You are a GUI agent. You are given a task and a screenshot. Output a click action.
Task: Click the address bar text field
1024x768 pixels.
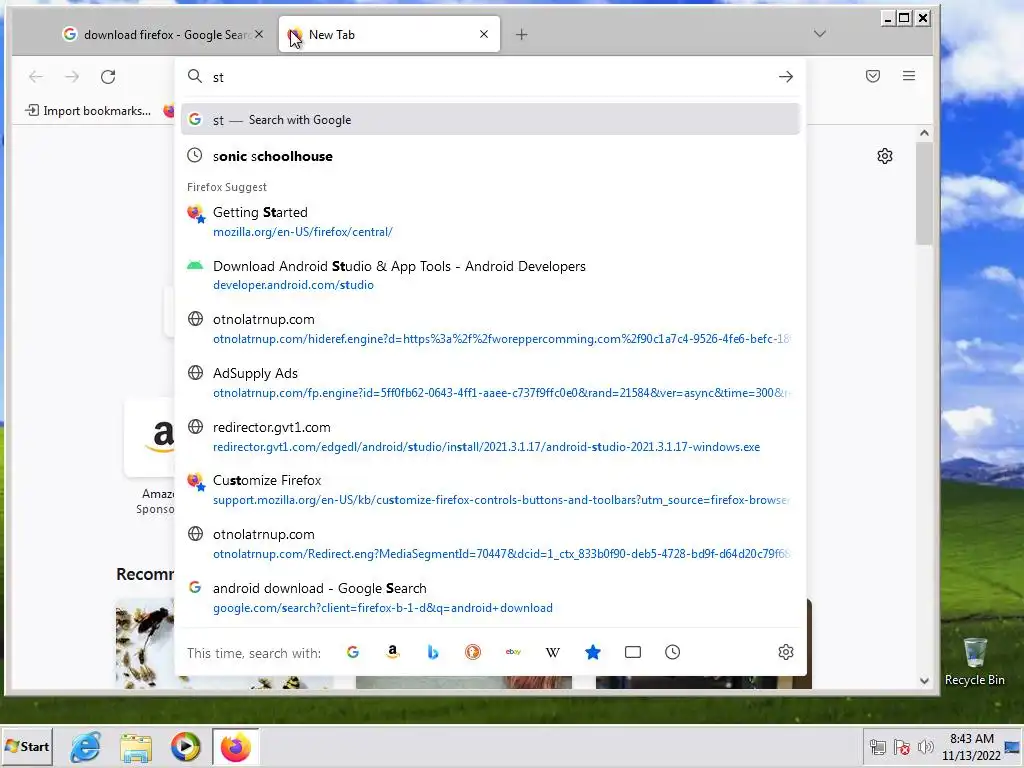click(490, 77)
